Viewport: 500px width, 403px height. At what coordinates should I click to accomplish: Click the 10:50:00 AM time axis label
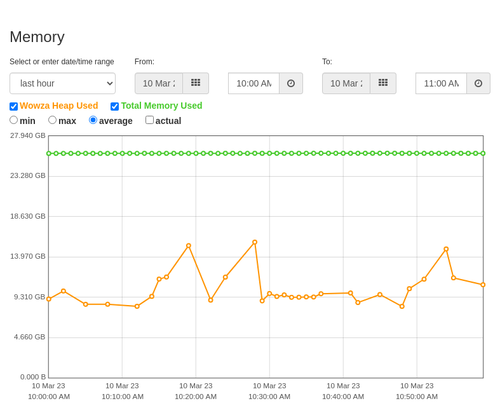(417, 397)
